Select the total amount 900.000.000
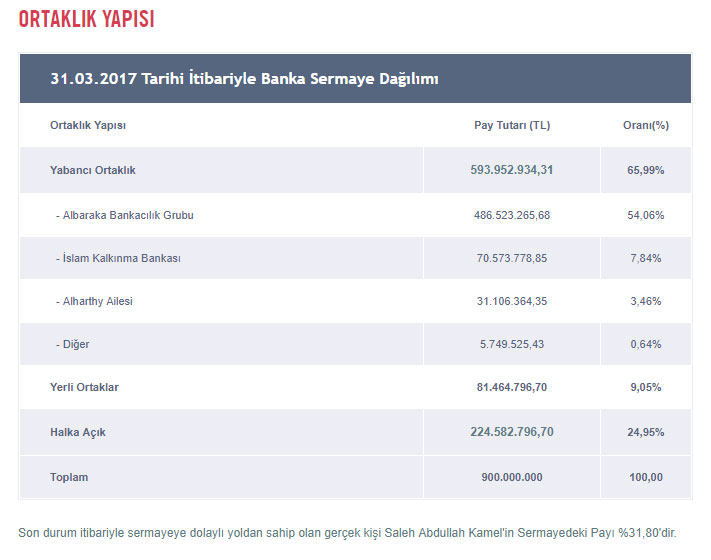711x560 pixels. coord(512,477)
